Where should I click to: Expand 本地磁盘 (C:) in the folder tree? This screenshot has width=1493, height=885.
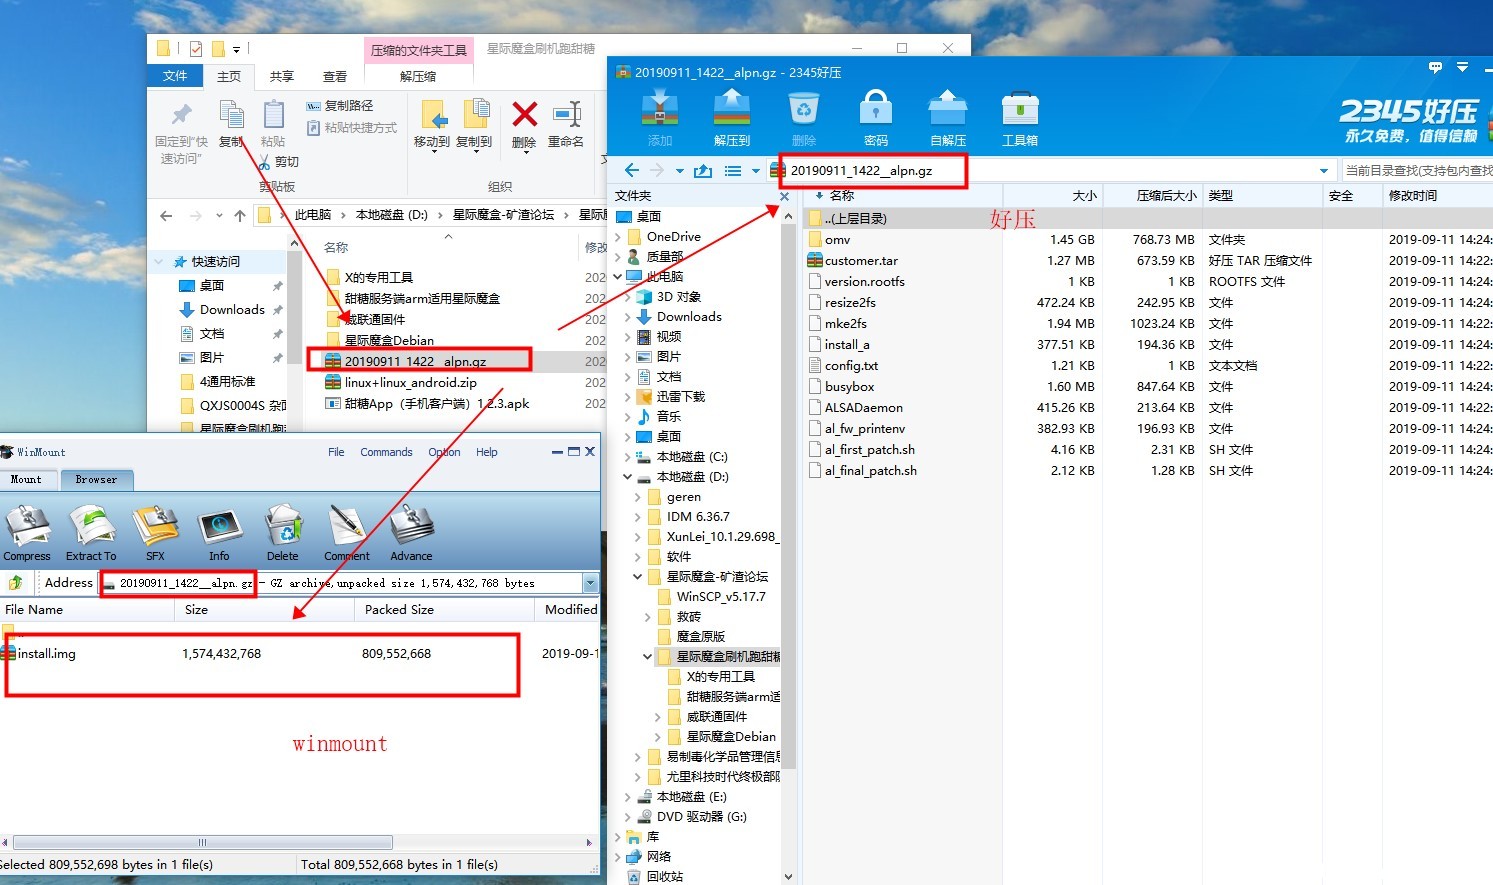pyautogui.click(x=627, y=456)
